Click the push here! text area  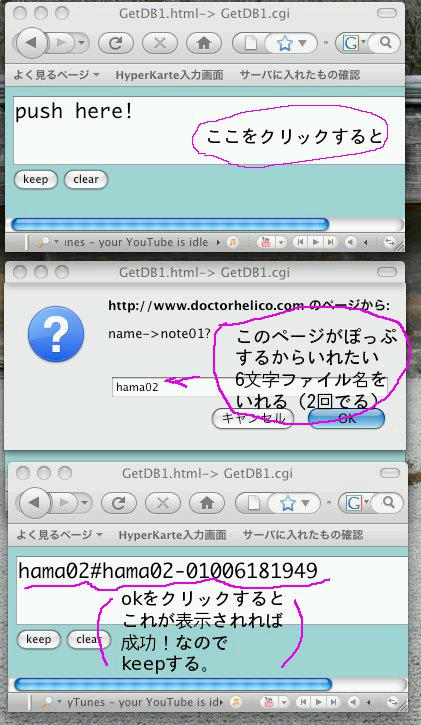click(209, 130)
